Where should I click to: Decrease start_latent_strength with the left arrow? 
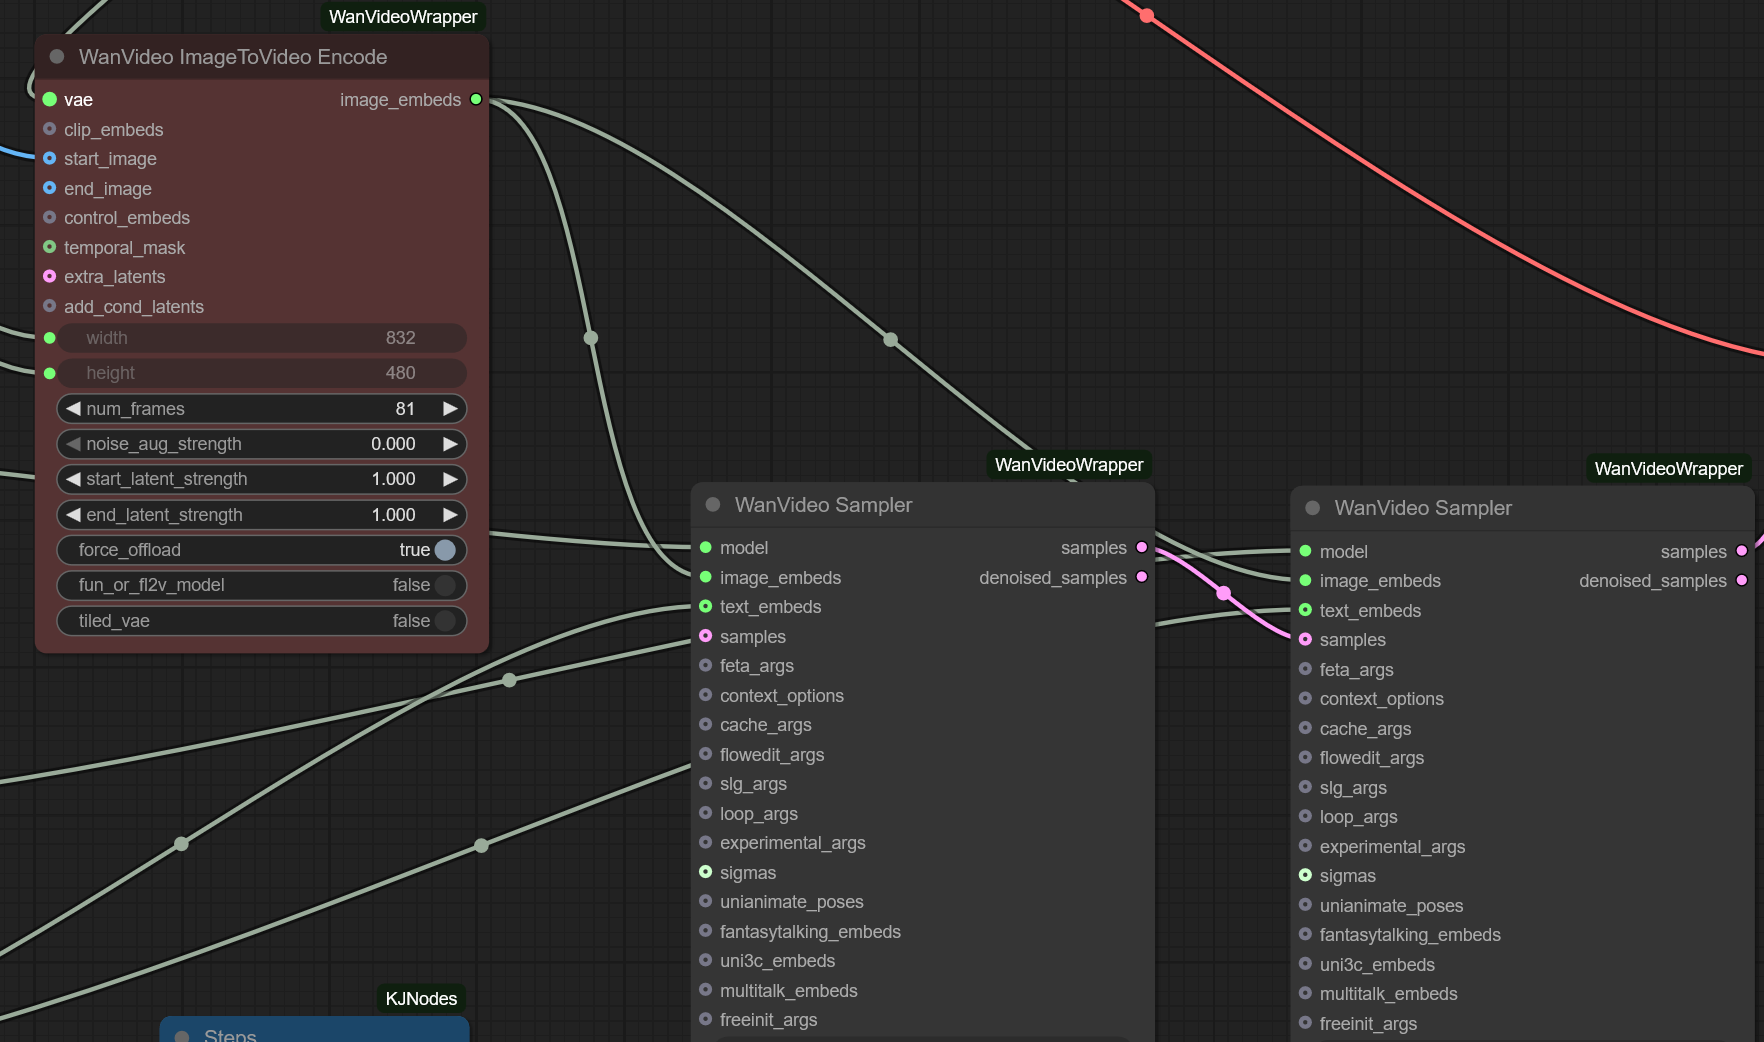click(x=73, y=479)
